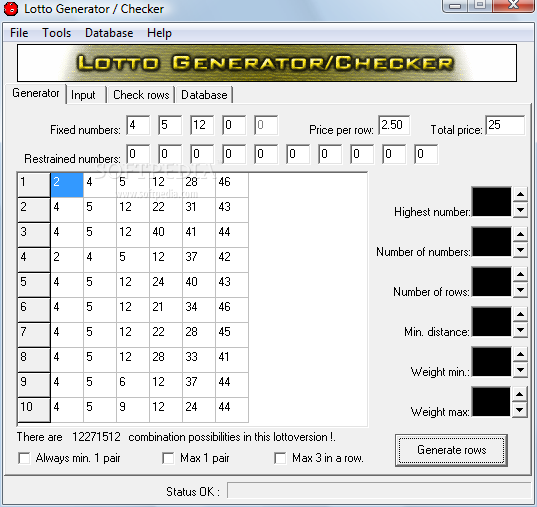Click cell 9 in row 10
537x507 pixels.
click(x=133, y=410)
